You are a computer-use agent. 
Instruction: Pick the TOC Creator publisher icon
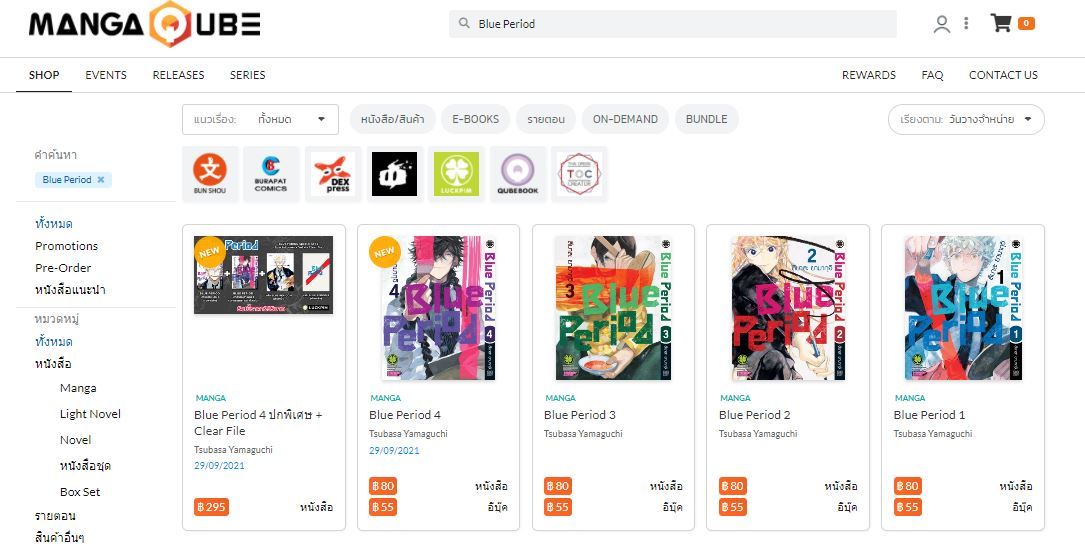coord(579,174)
